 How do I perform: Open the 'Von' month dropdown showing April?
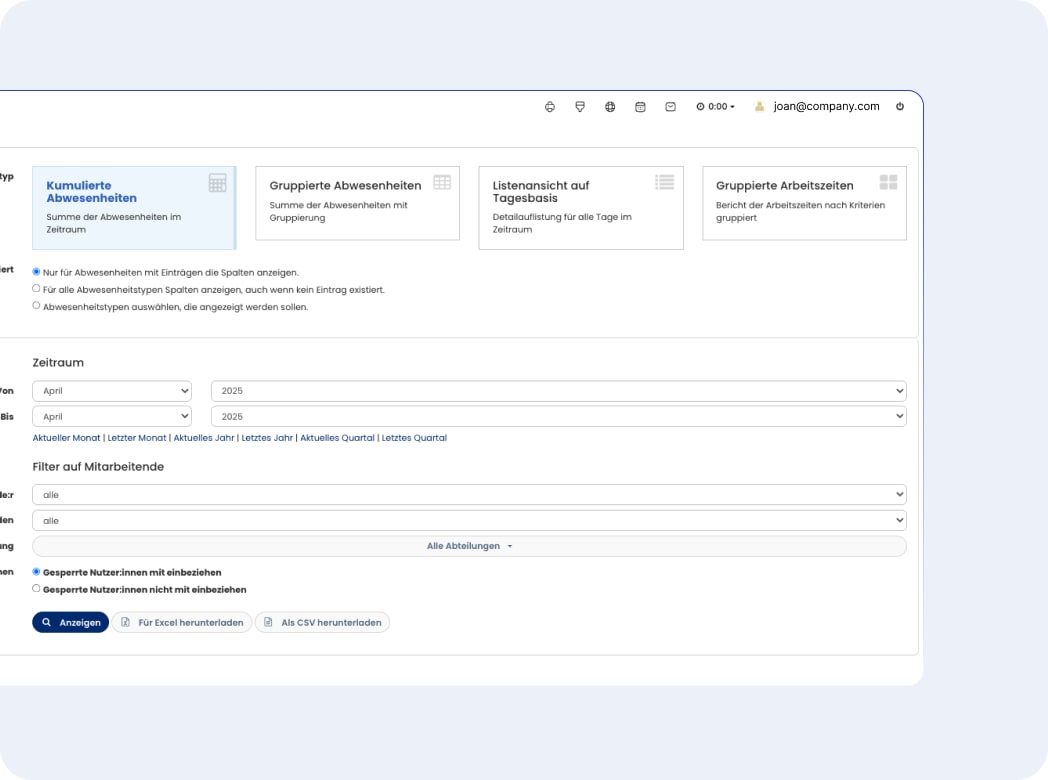coord(112,391)
